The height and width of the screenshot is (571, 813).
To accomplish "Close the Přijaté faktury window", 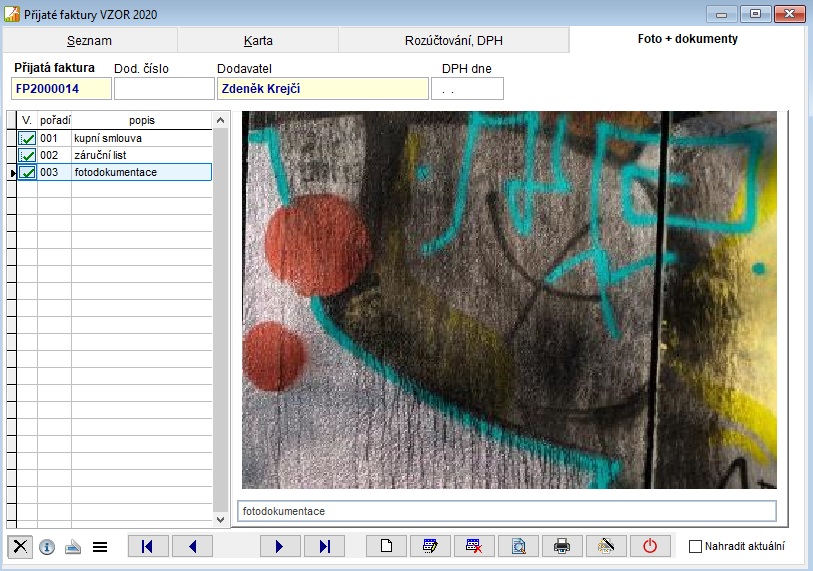I will tap(790, 14).
